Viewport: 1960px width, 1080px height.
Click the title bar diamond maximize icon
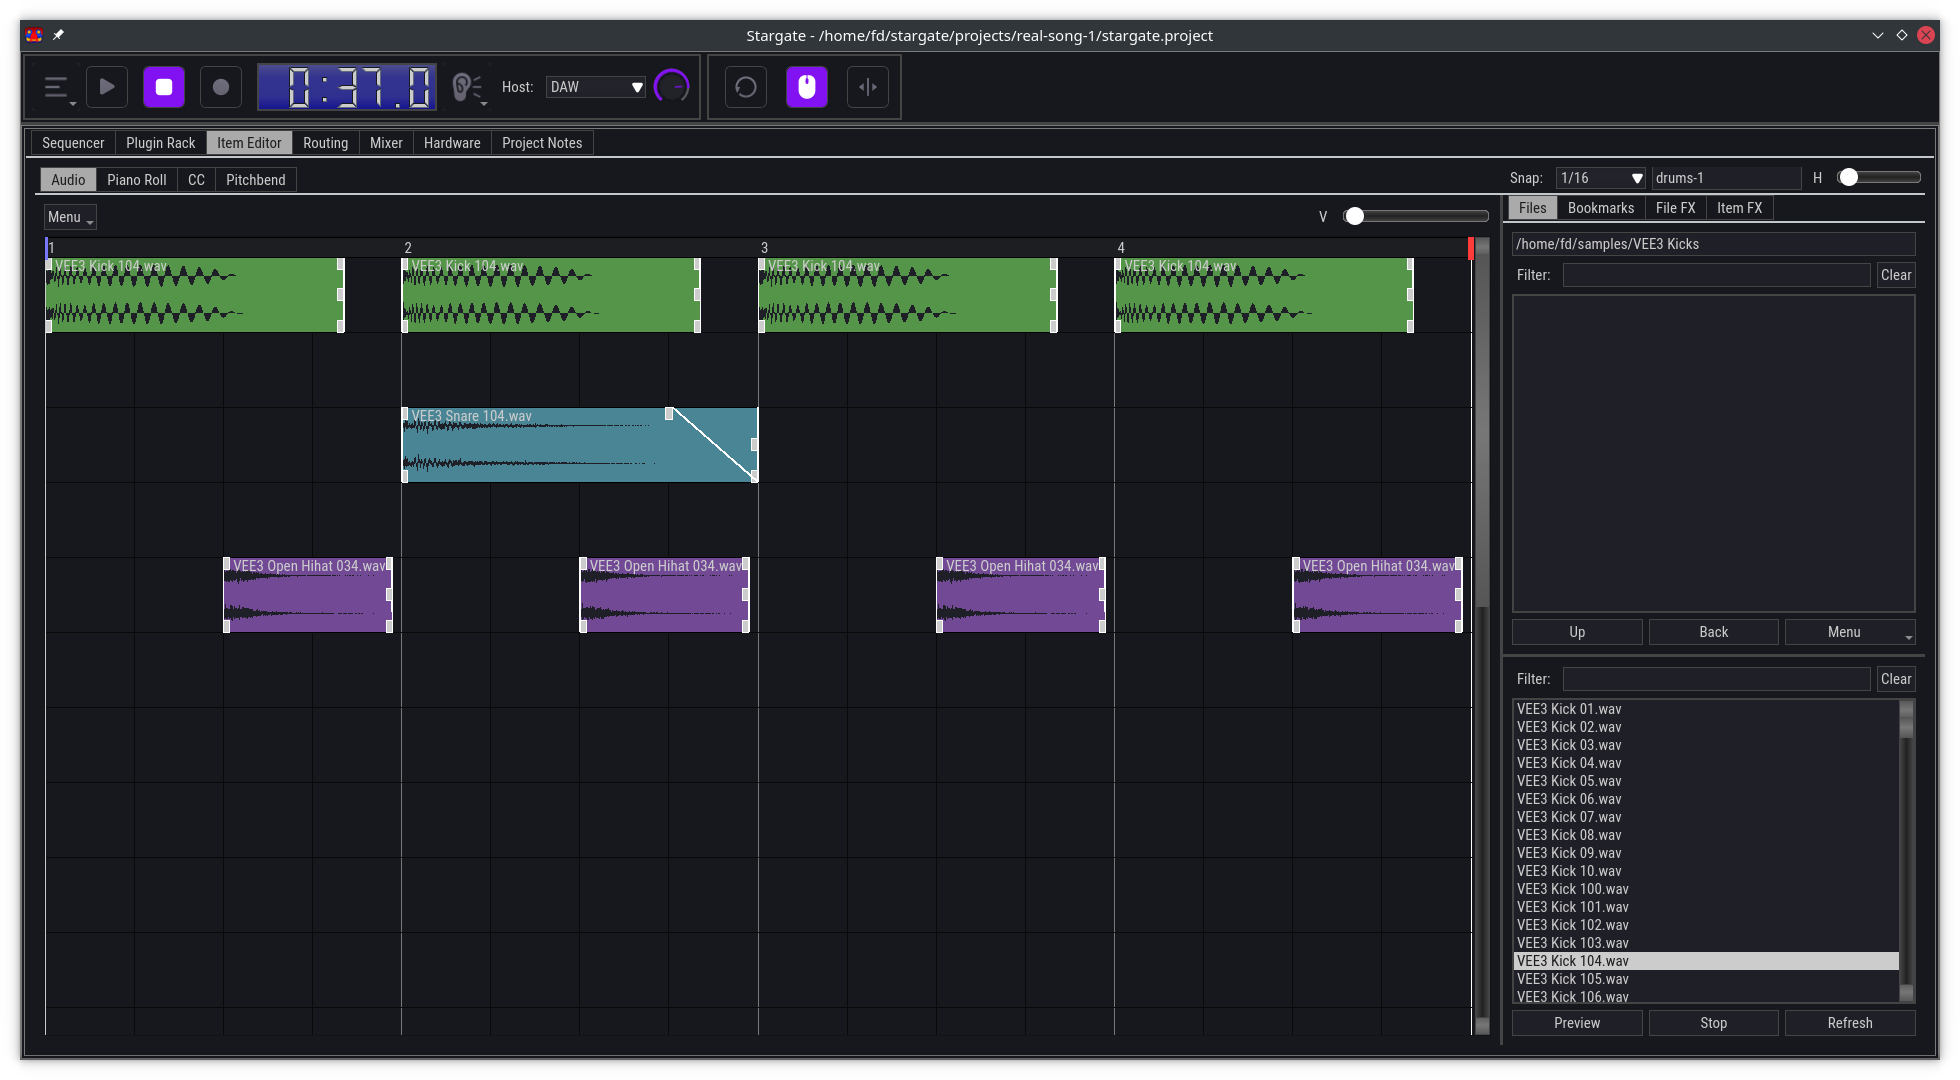pos(1902,35)
